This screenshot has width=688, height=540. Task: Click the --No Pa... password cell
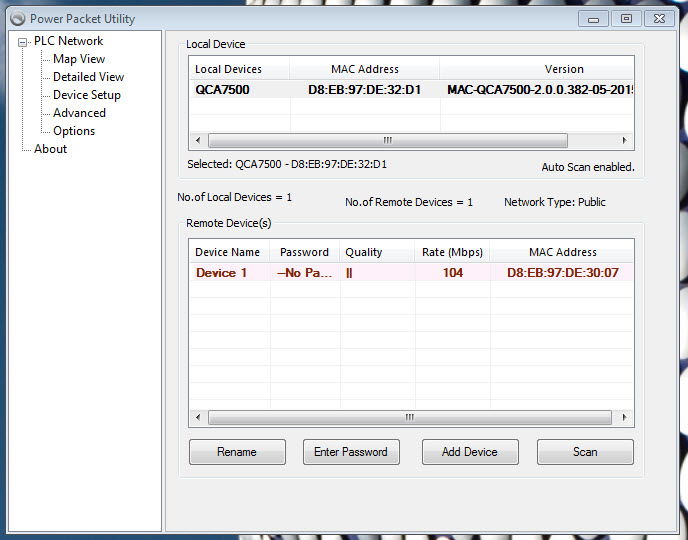pyautogui.click(x=305, y=272)
